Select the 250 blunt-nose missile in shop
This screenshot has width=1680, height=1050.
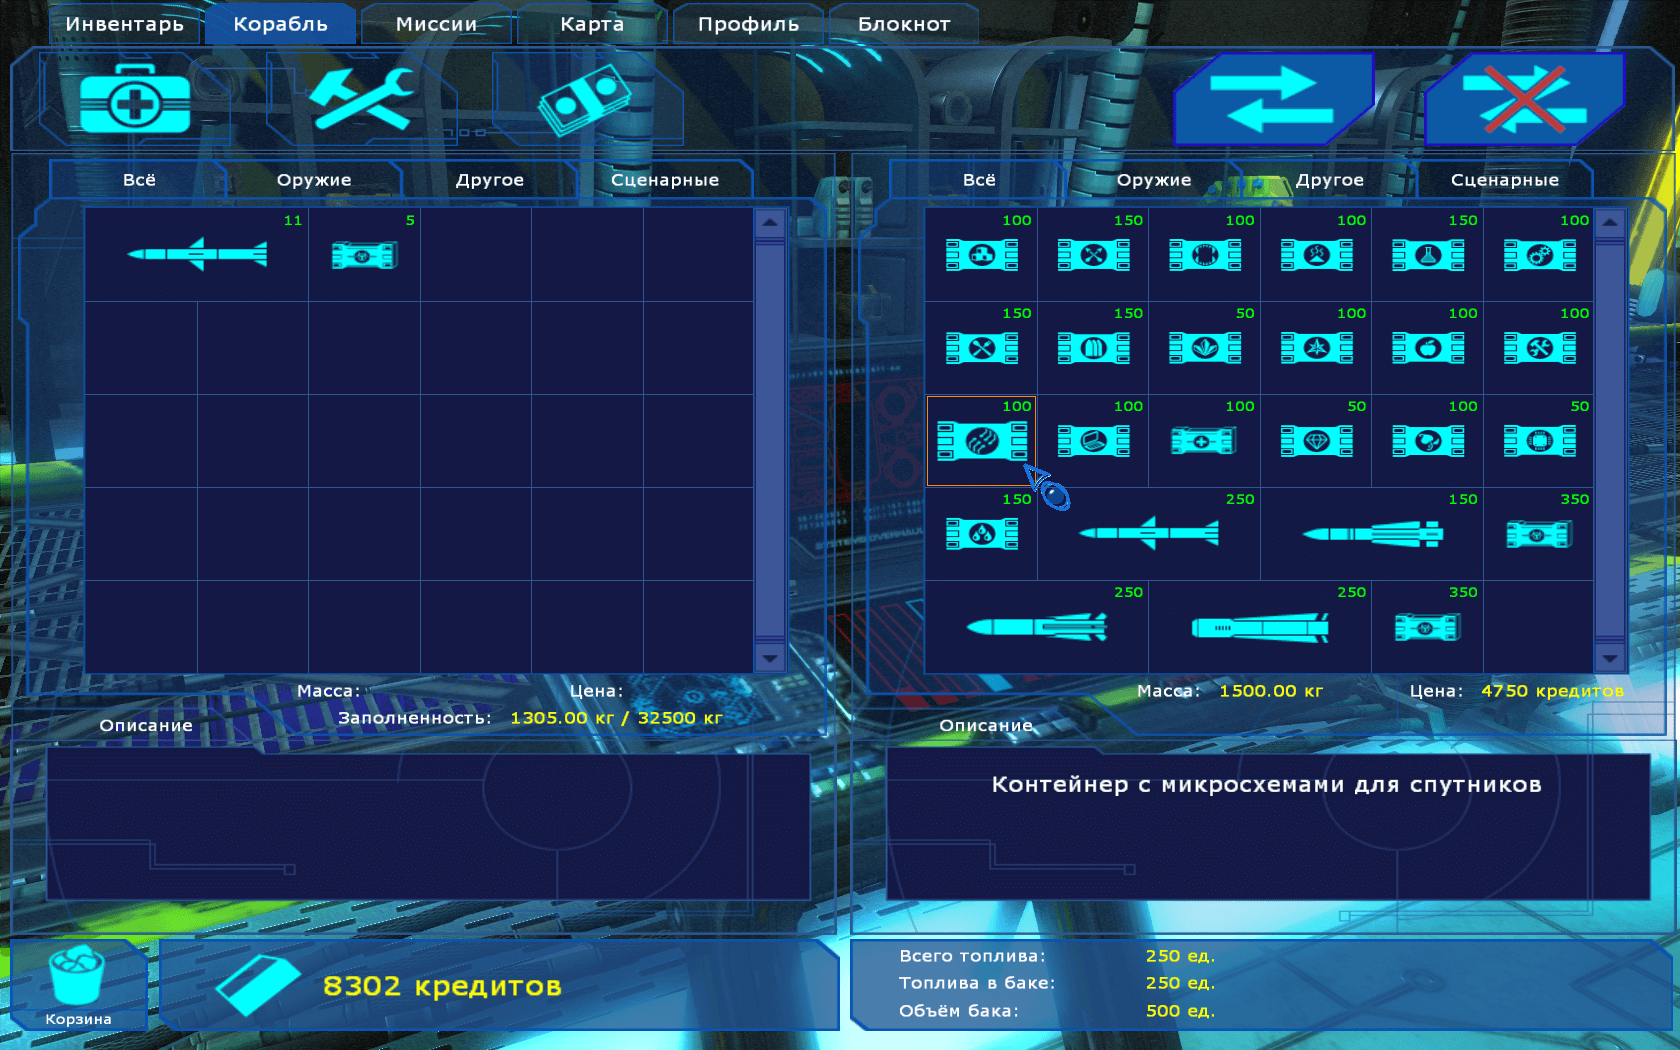click(1260, 627)
